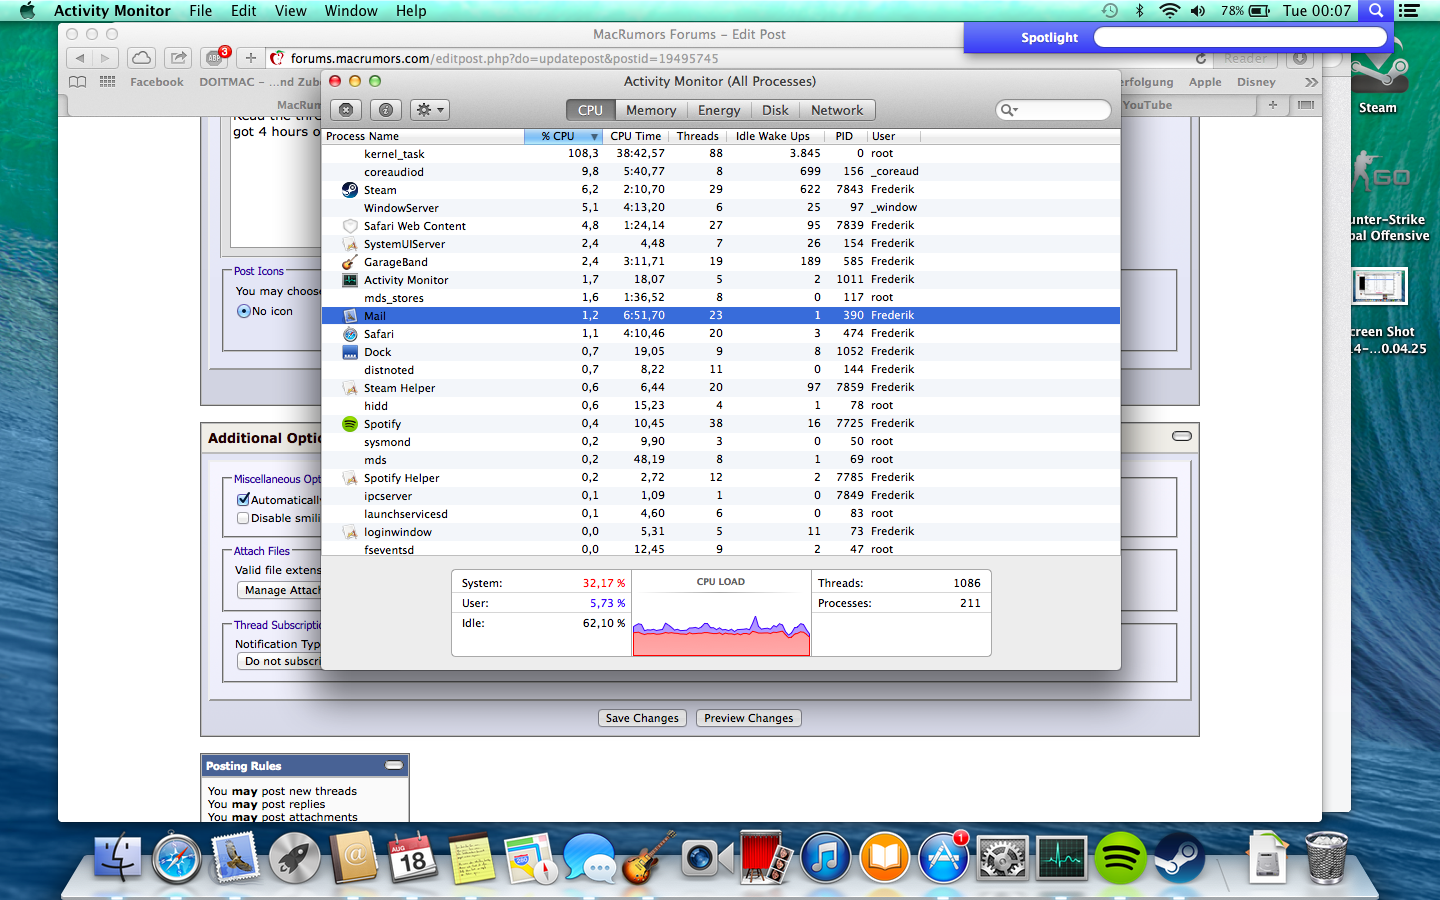Open the Window menu in the menu bar

tap(351, 11)
